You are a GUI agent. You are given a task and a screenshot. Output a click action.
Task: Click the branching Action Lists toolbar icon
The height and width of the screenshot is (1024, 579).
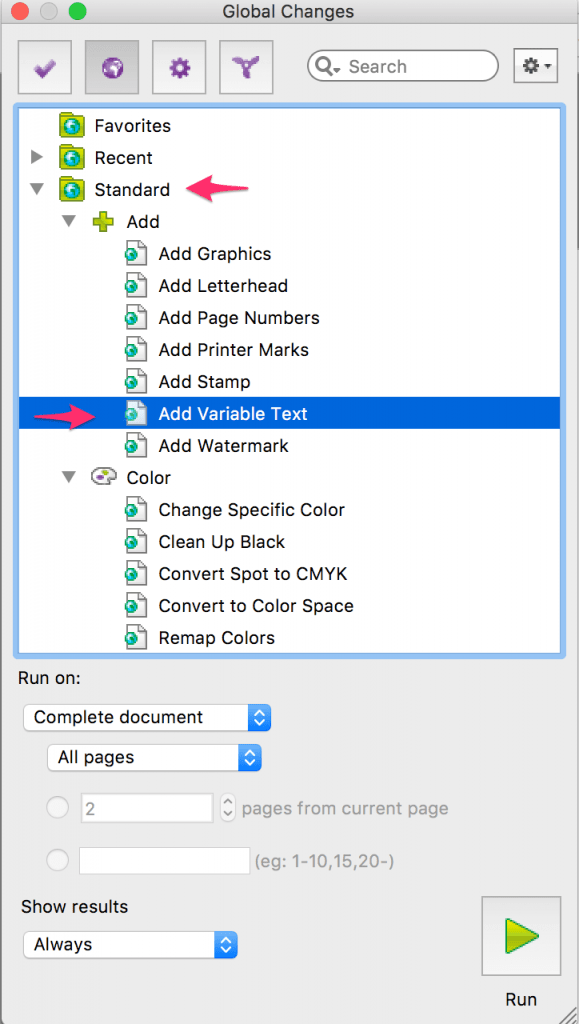(x=244, y=66)
